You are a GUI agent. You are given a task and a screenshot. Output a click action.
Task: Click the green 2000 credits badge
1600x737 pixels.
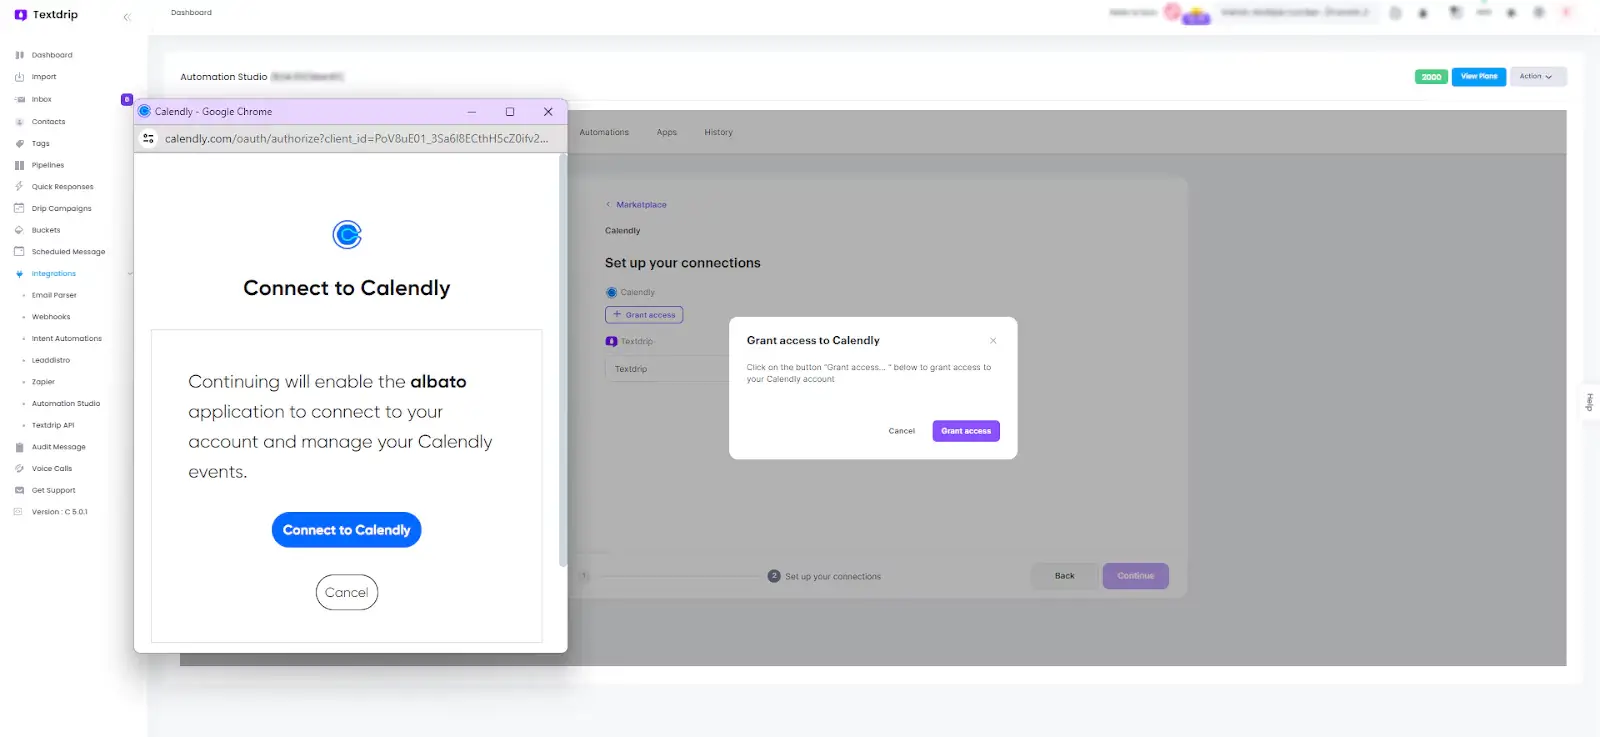[1432, 77]
